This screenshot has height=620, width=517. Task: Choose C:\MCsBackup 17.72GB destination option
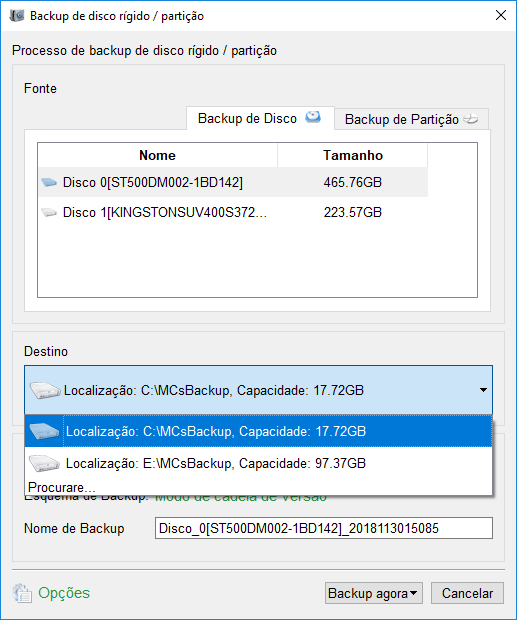(258, 431)
